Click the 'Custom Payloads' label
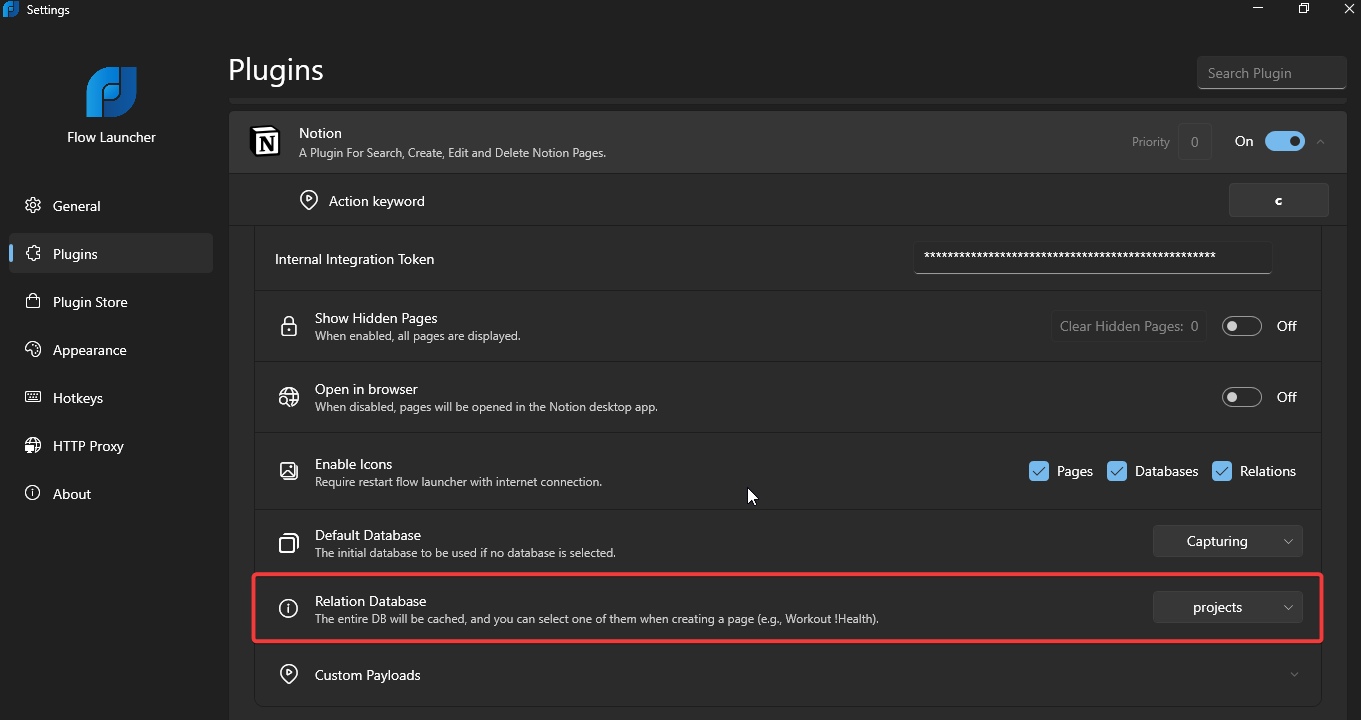Screen dimensions: 1361x720 (368, 675)
